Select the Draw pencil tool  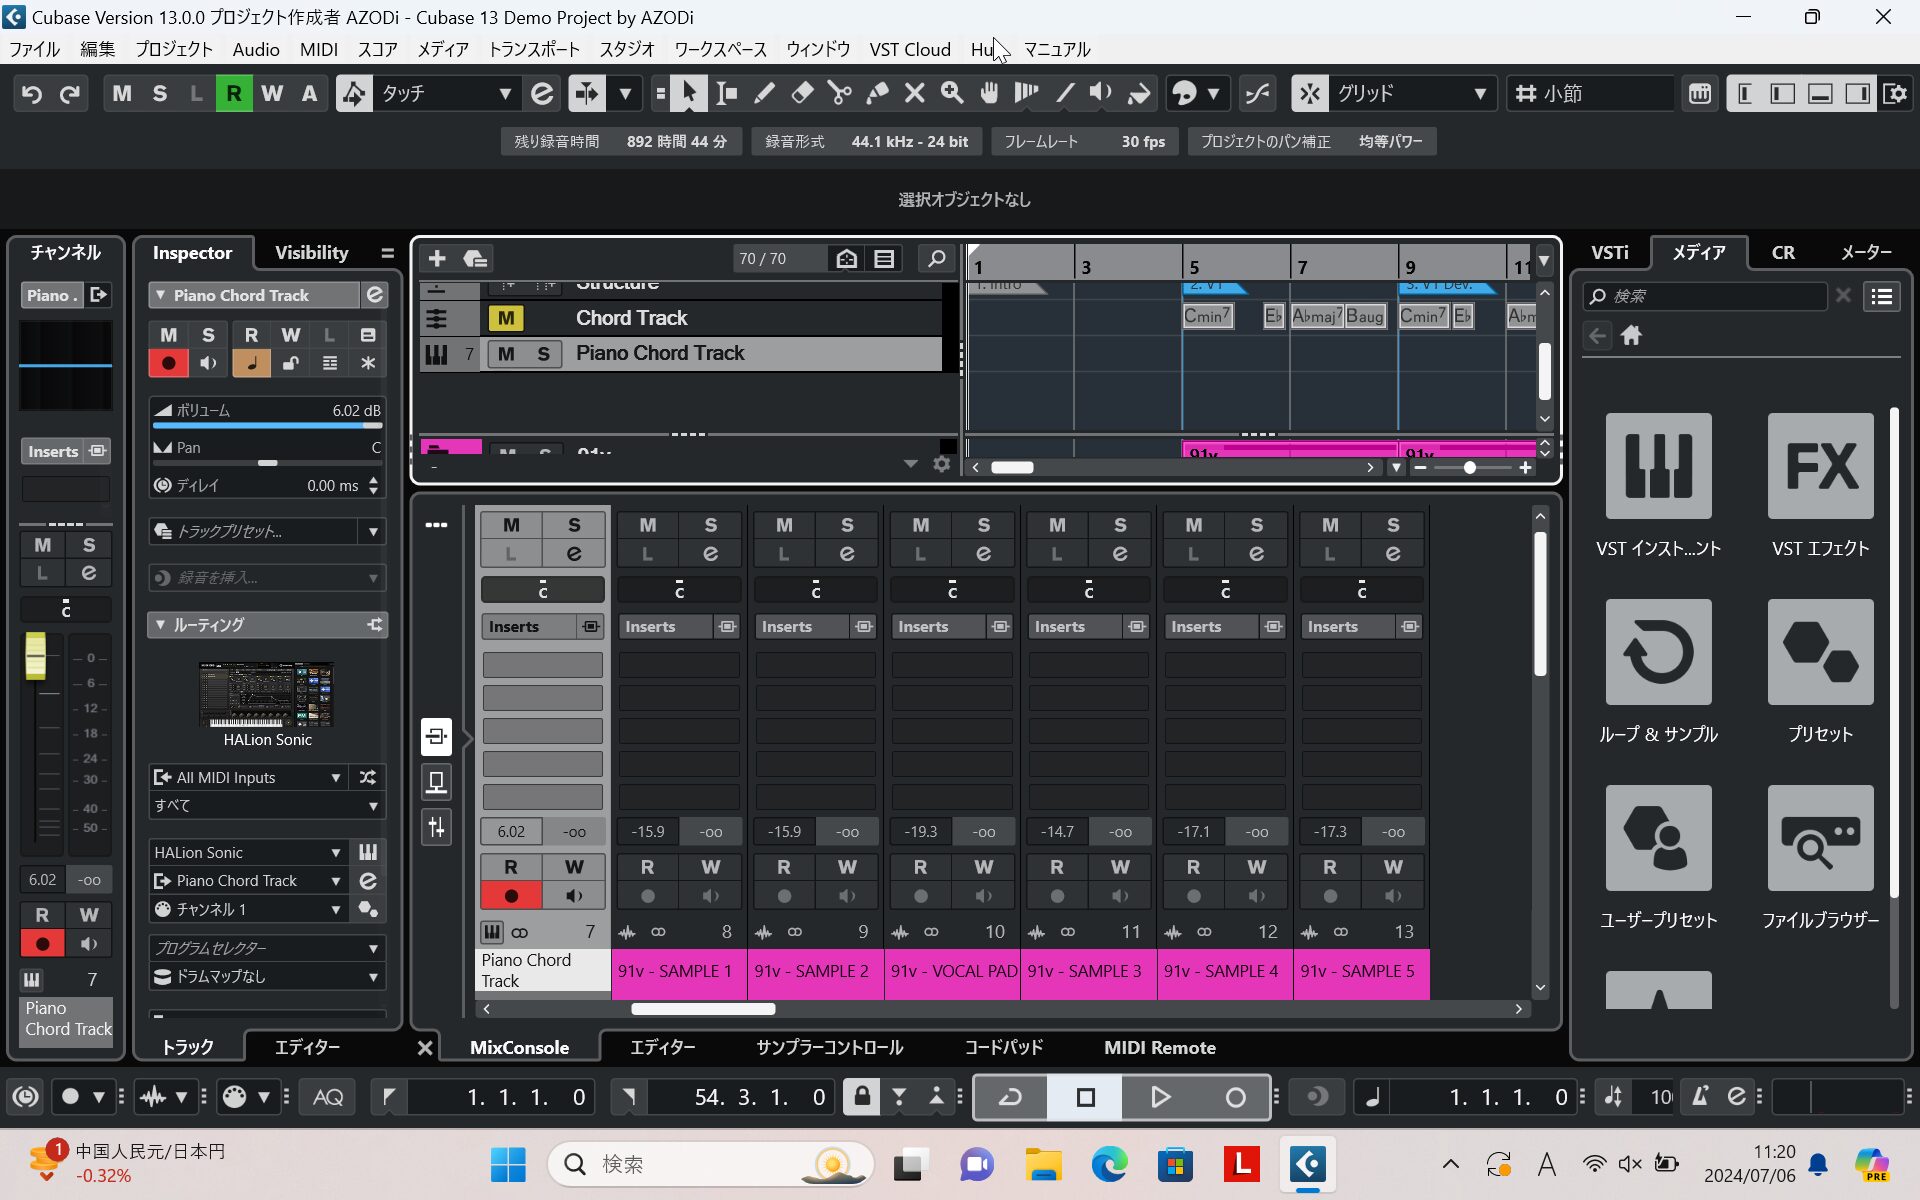coord(764,94)
